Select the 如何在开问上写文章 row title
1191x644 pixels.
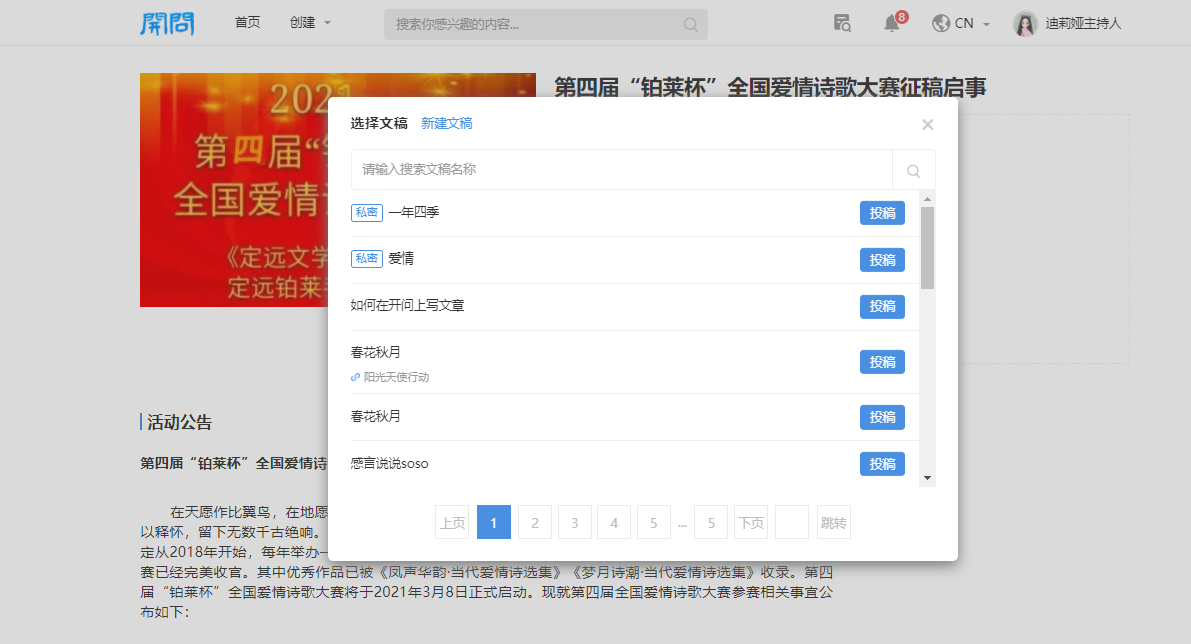[407, 305]
